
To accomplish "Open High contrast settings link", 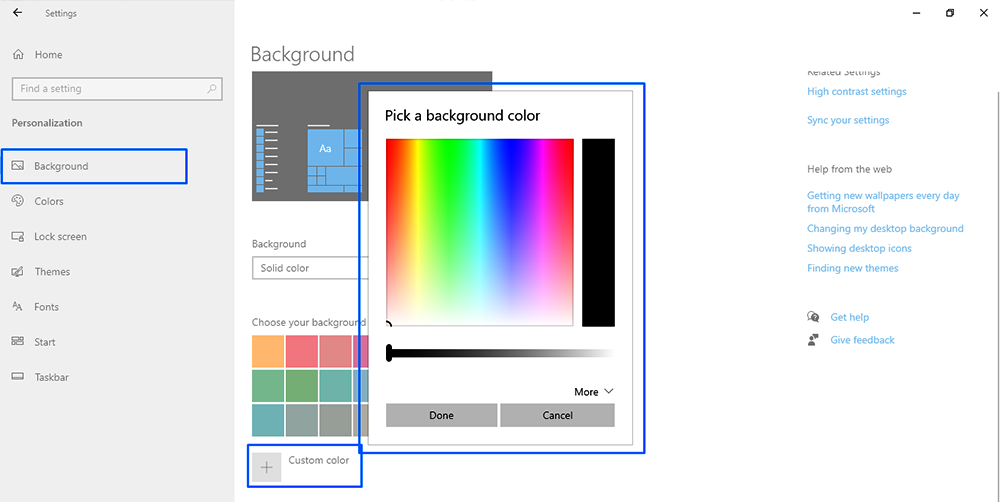I will [856, 92].
